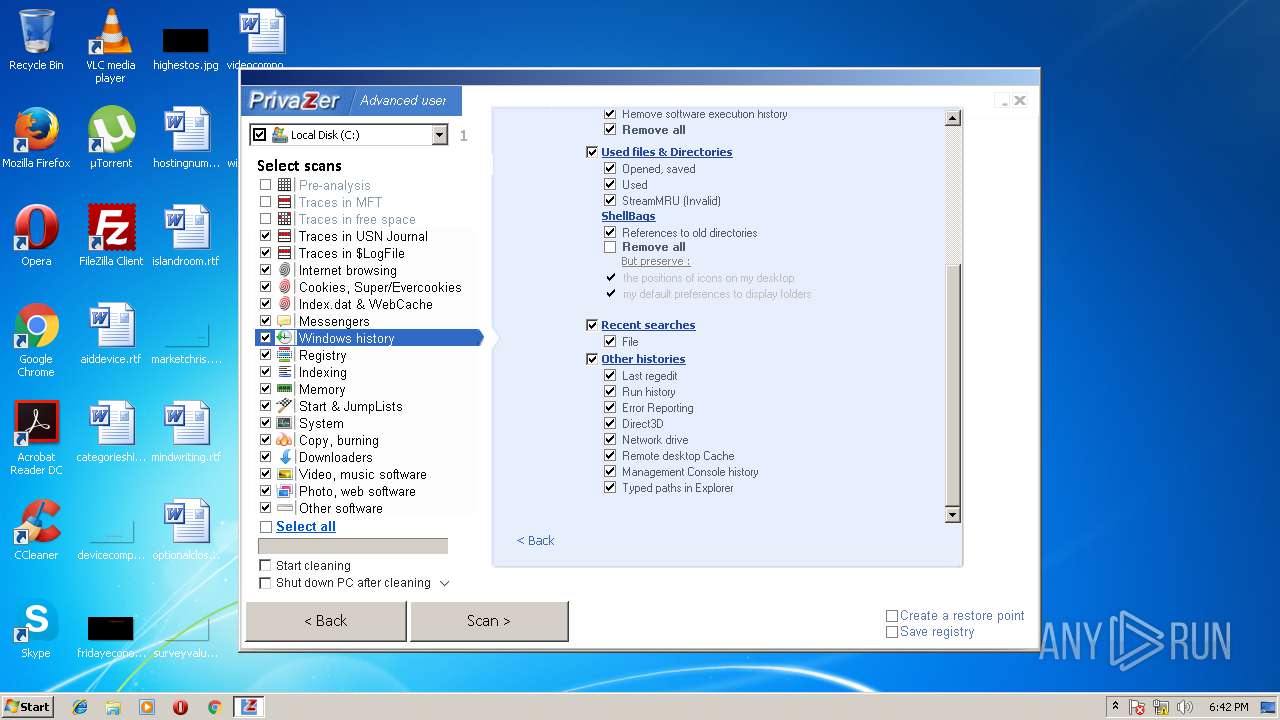
Task: Click the Select all link
Action: pos(306,527)
